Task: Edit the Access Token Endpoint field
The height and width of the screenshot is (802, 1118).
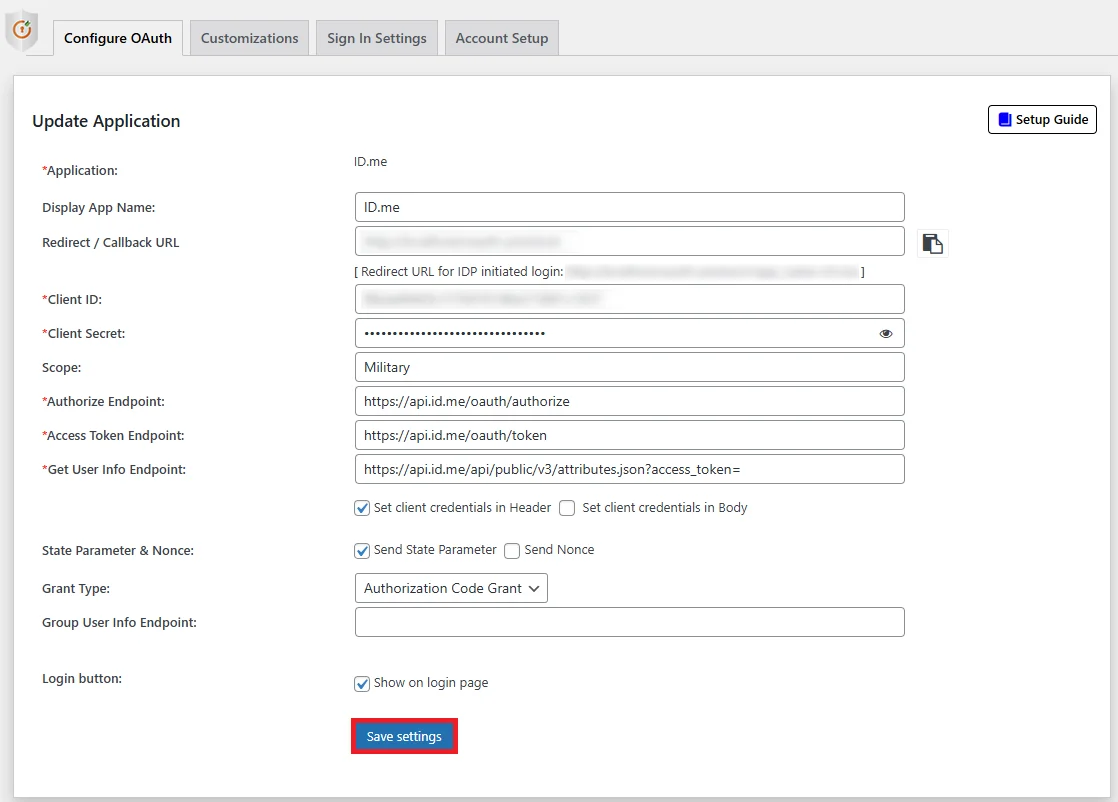Action: pos(630,435)
